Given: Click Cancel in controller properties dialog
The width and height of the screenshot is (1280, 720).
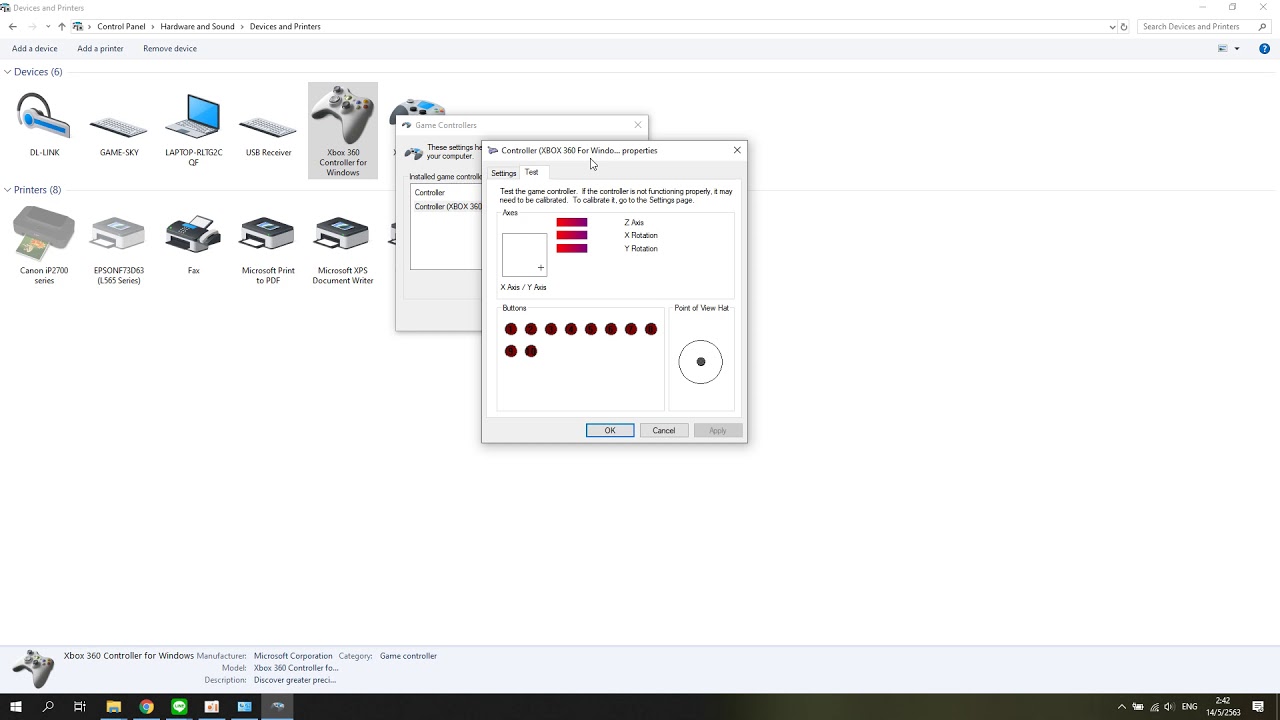Looking at the screenshot, I should (664, 431).
